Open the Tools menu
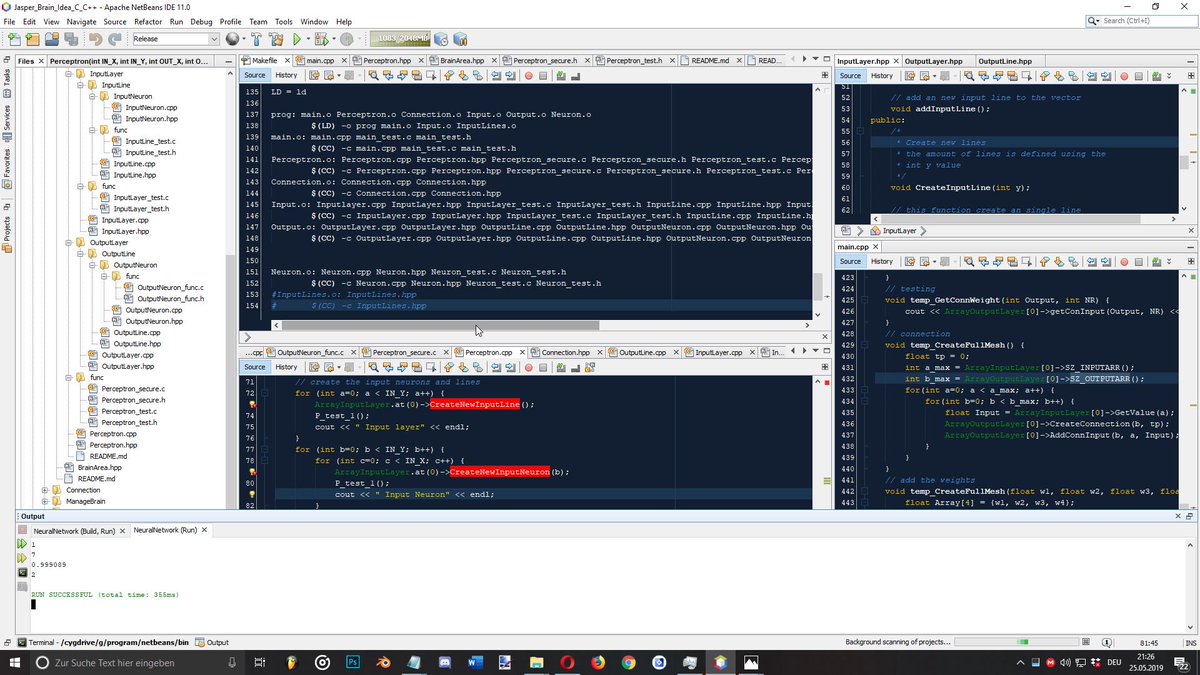Screen dimensions: 1200x675 click(284, 21)
